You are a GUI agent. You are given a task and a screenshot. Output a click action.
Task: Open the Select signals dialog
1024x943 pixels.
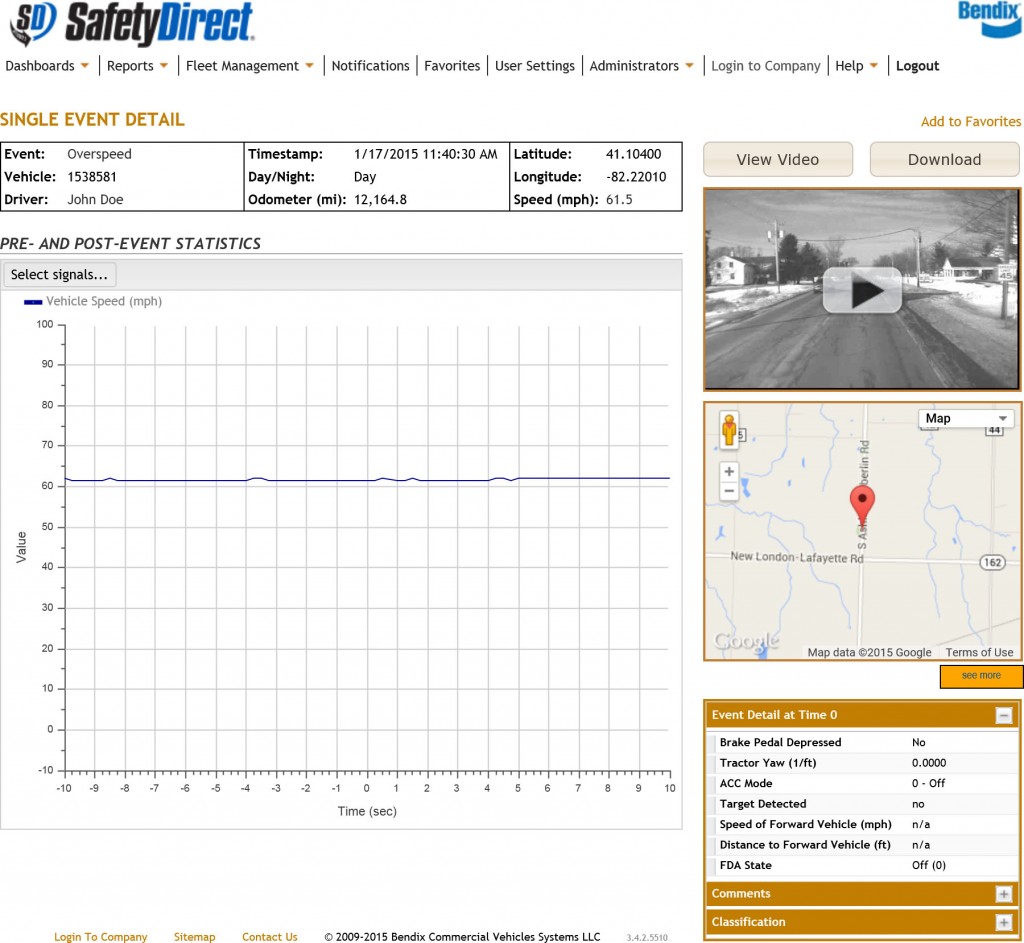pos(59,274)
